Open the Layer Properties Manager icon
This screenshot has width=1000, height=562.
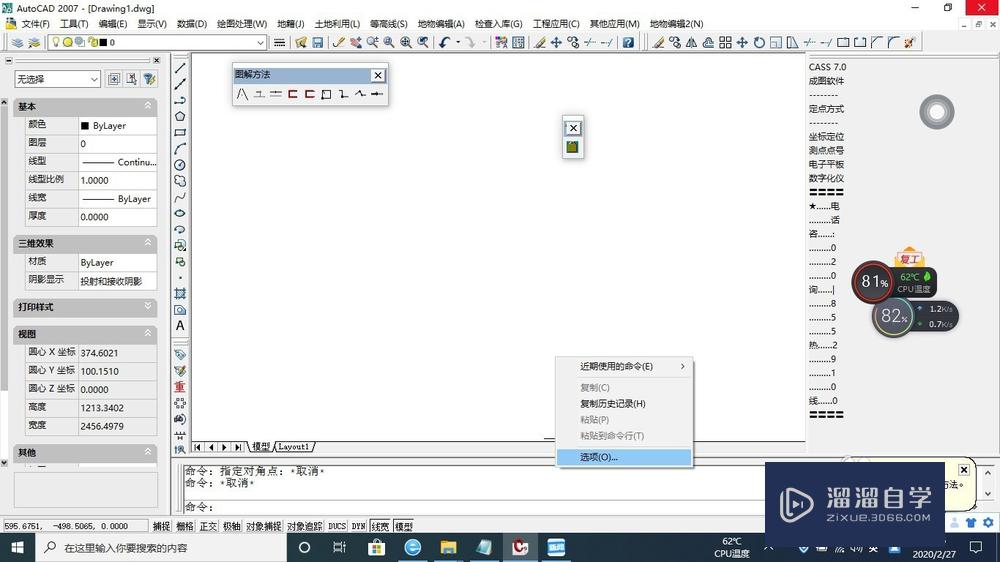18,42
